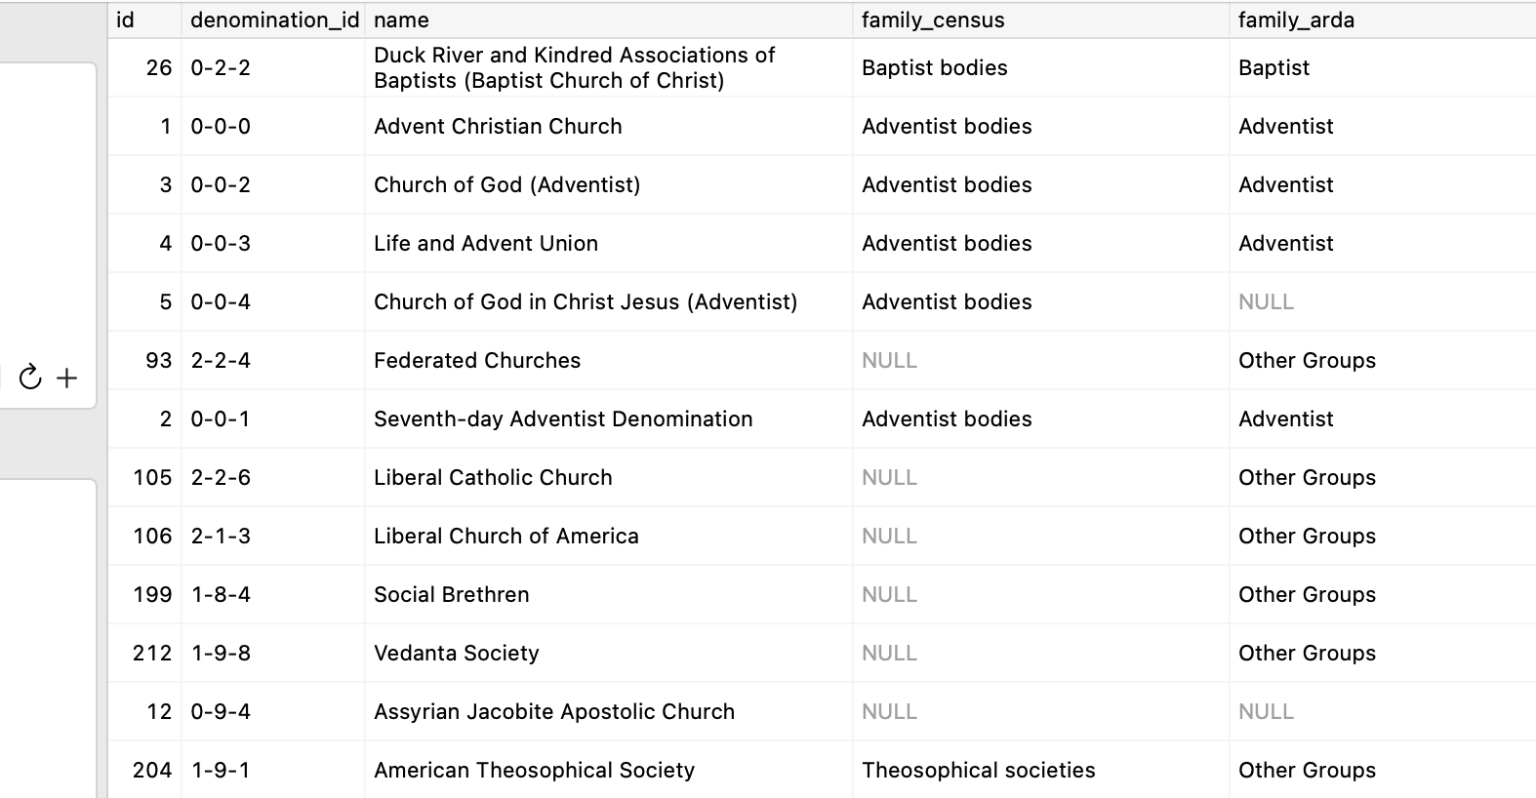The height and width of the screenshot is (798, 1536).
Task: Click the plus icon to add item
Action: point(67,377)
